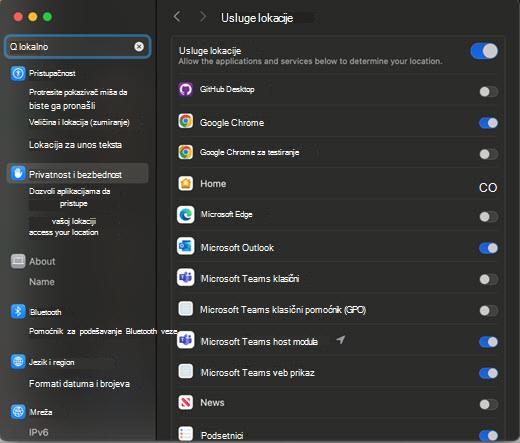Click the Microsoft Teams veb prikaz label
The image size is (520, 443).
click(257, 373)
